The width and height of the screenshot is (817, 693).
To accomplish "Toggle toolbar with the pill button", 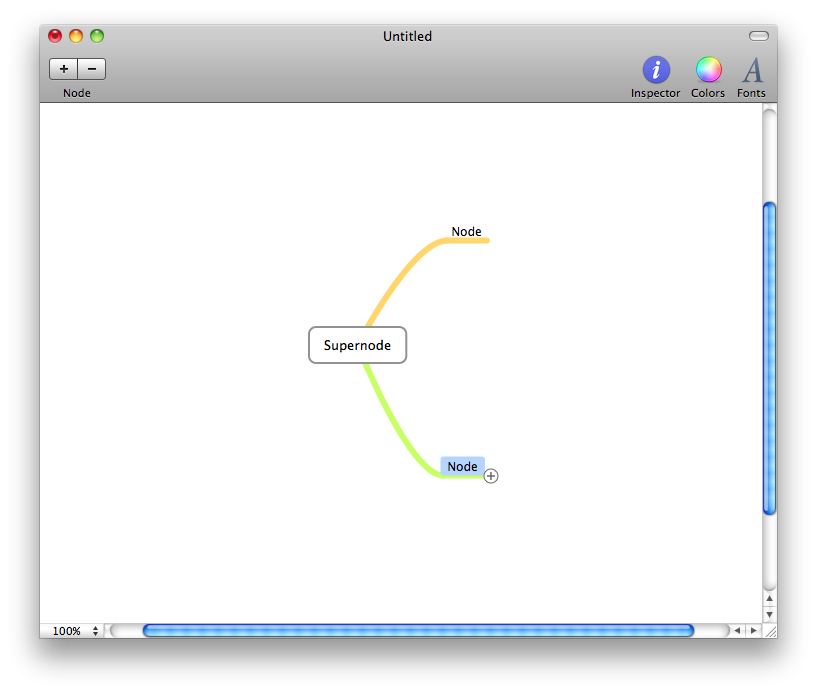I will coord(759,36).
